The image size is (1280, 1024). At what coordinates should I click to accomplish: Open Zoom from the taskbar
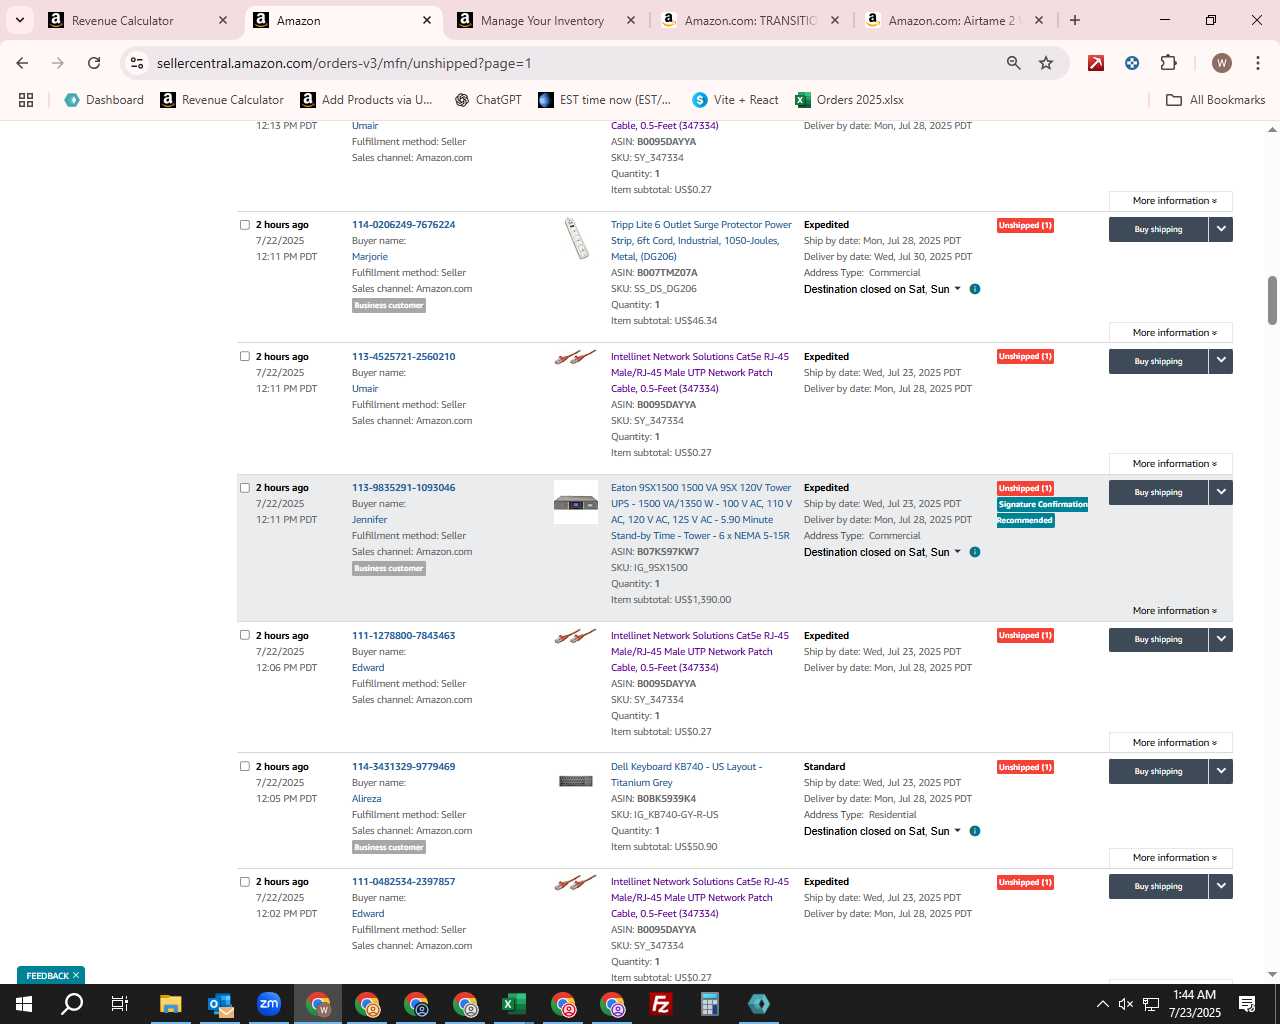pos(269,1004)
